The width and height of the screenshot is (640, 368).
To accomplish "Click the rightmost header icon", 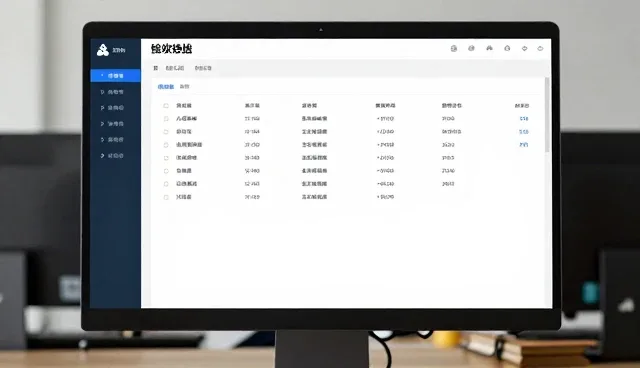I will (x=540, y=48).
